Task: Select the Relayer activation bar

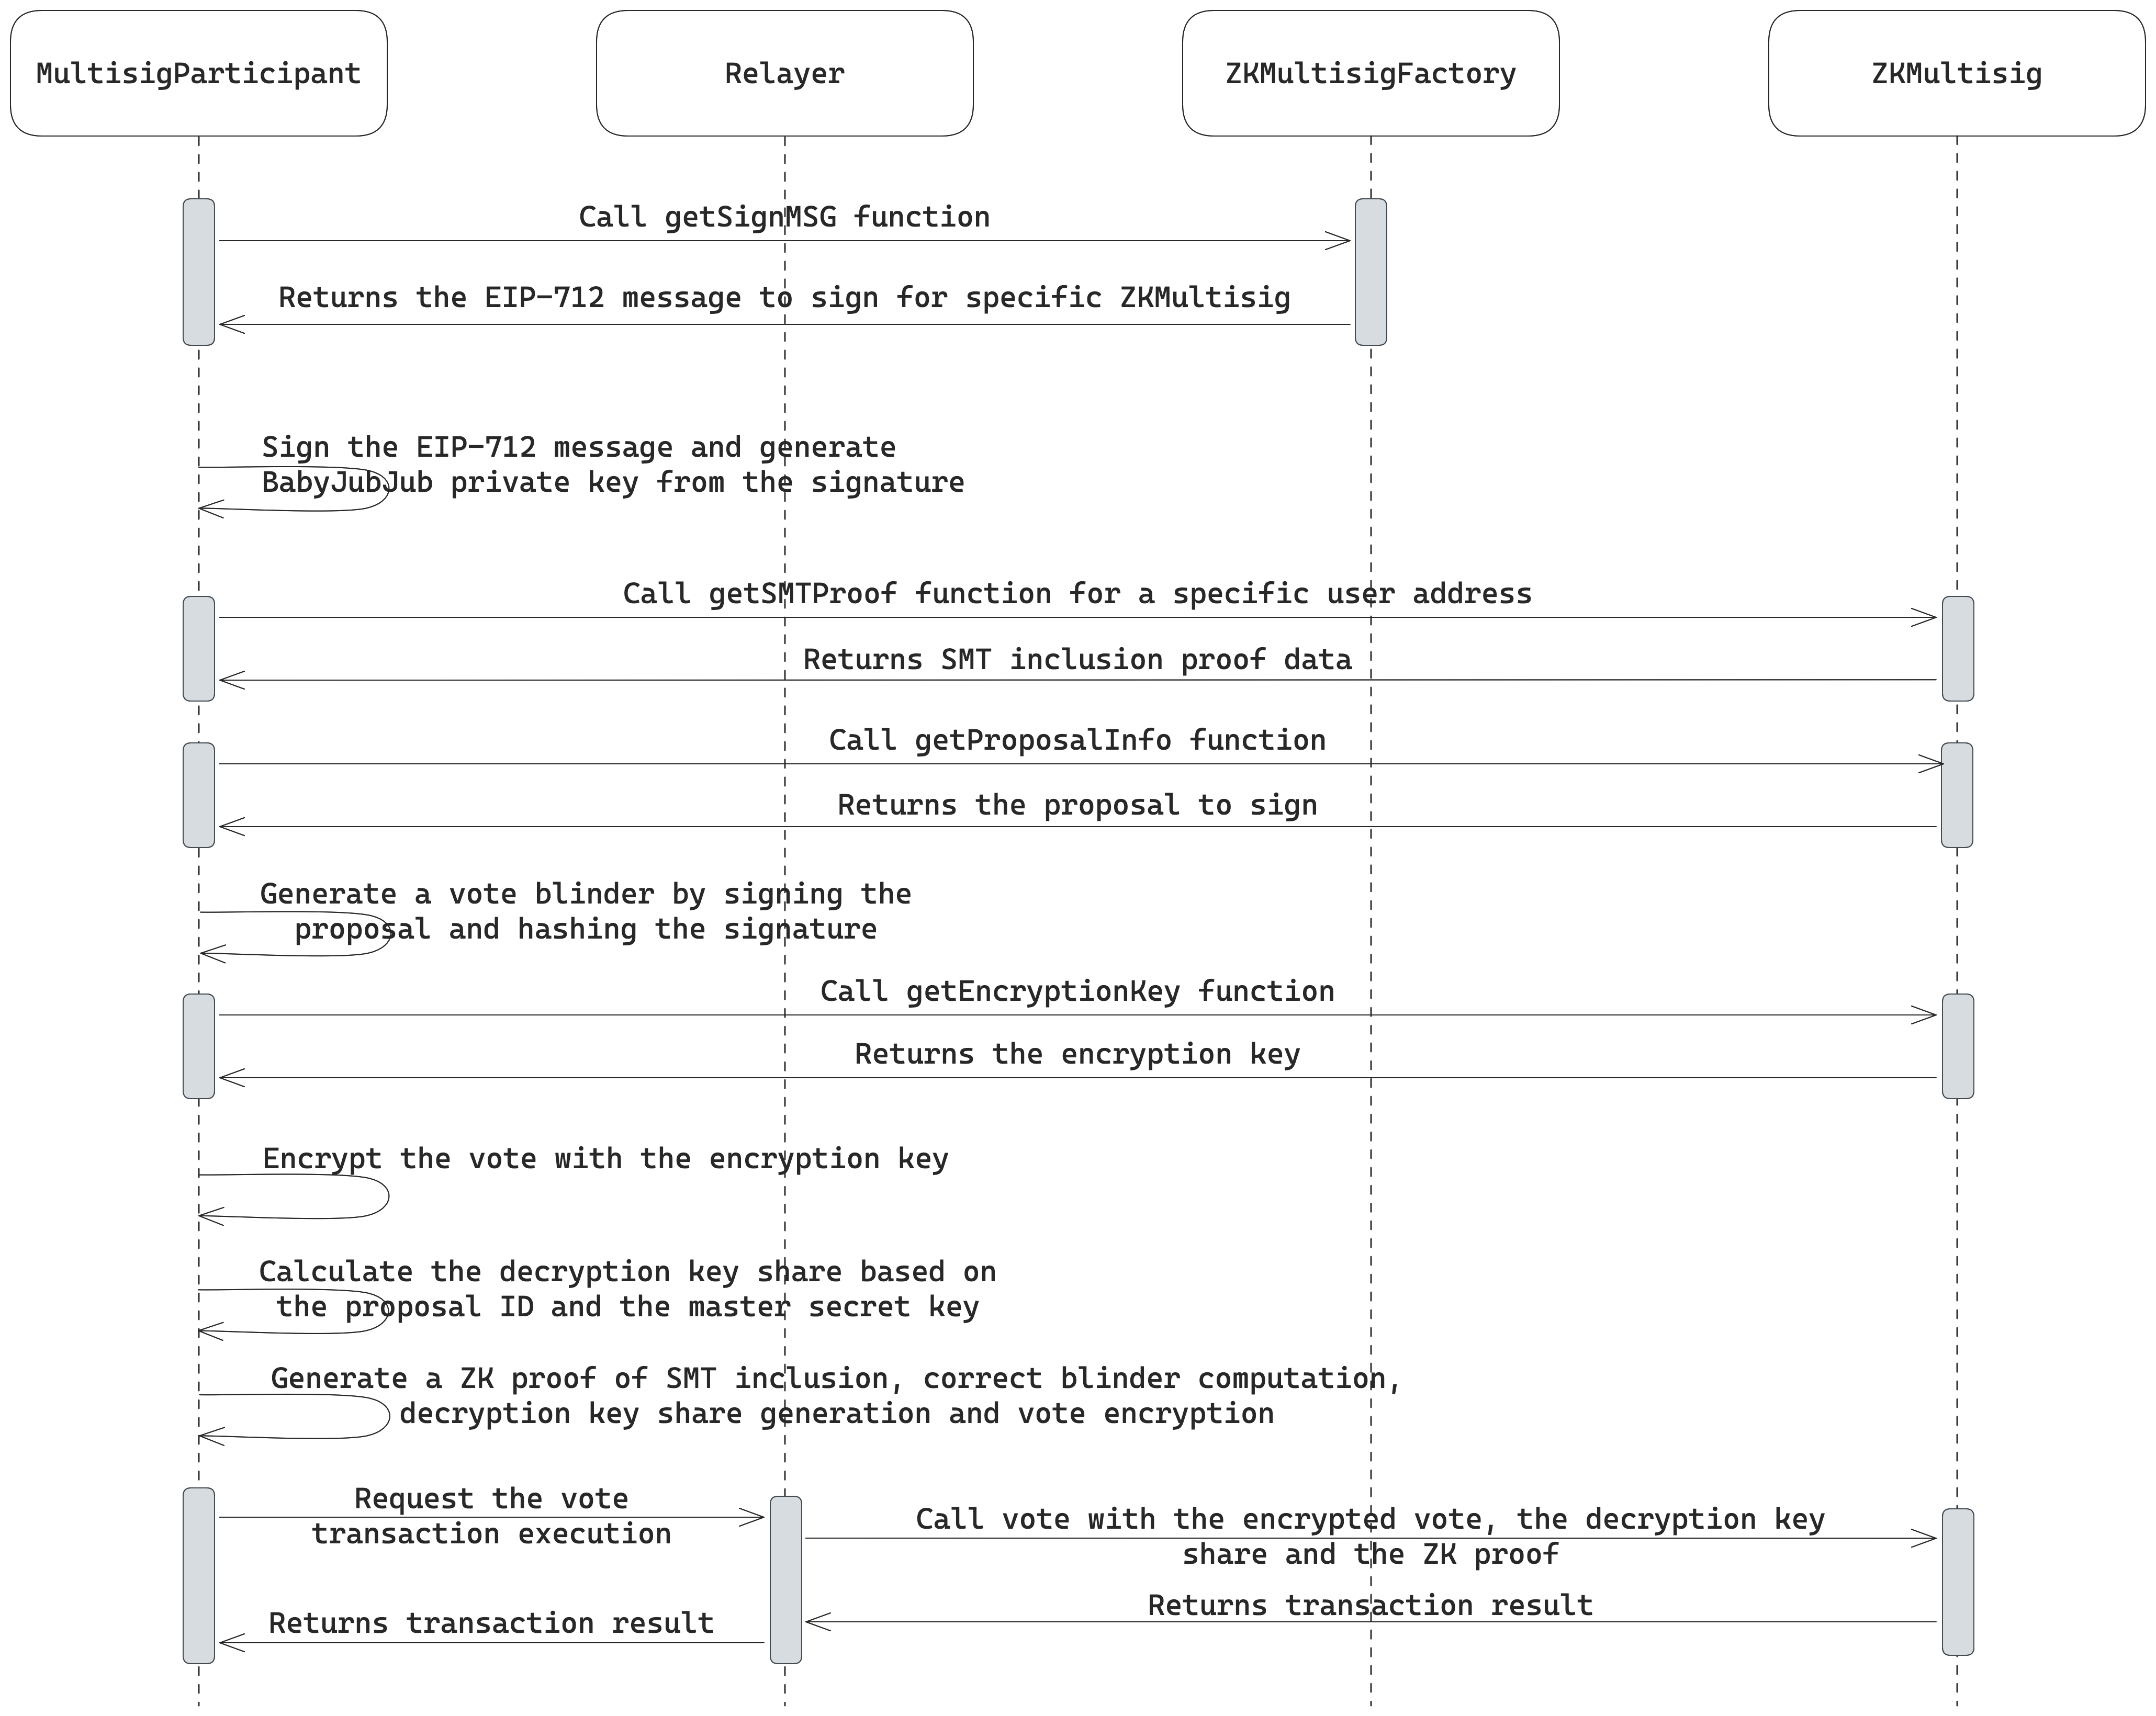Action: pyautogui.click(x=785, y=1580)
